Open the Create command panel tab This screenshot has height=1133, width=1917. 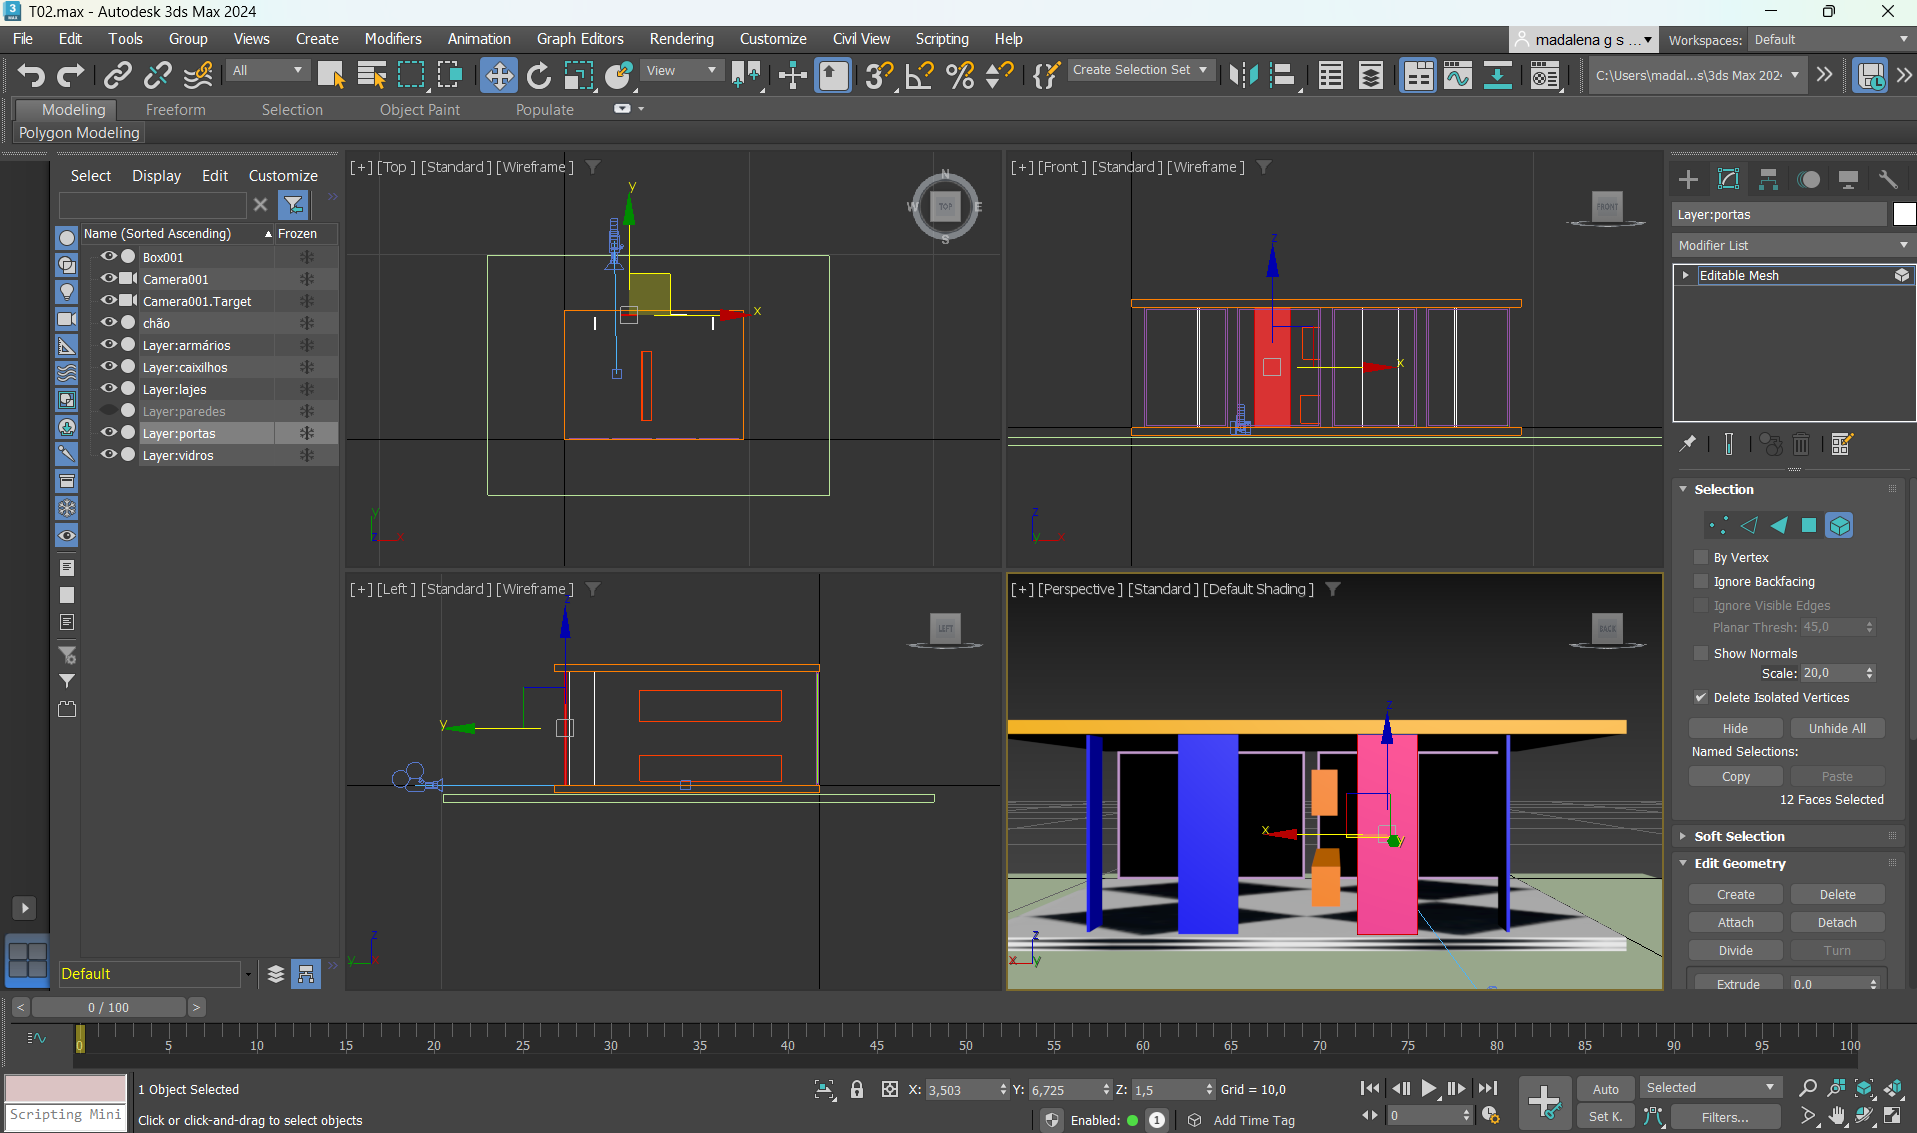(x=1688, y=180)
